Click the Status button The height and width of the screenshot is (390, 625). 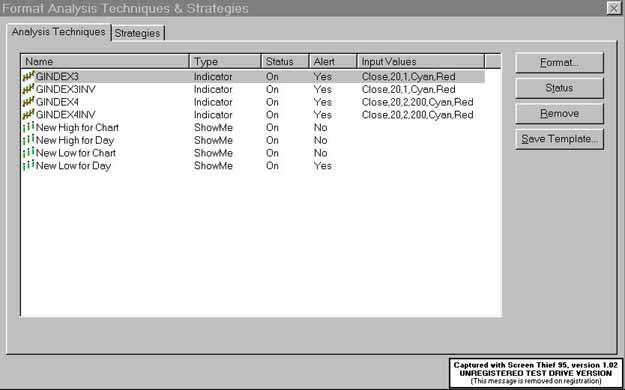(559, 88)
